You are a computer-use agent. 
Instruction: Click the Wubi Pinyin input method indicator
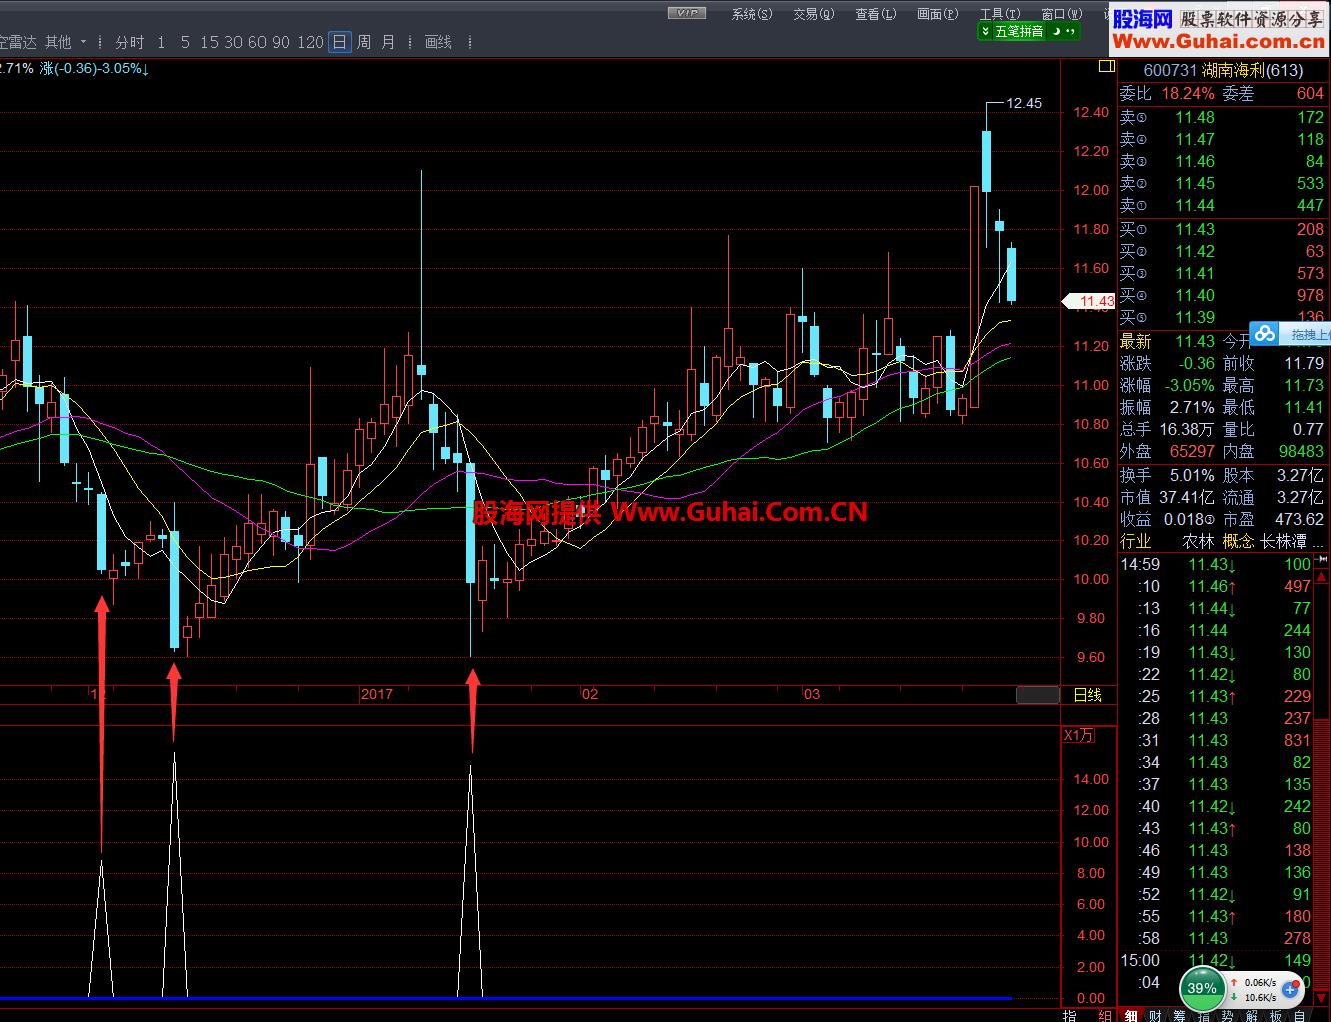[x=1018, y=31]
